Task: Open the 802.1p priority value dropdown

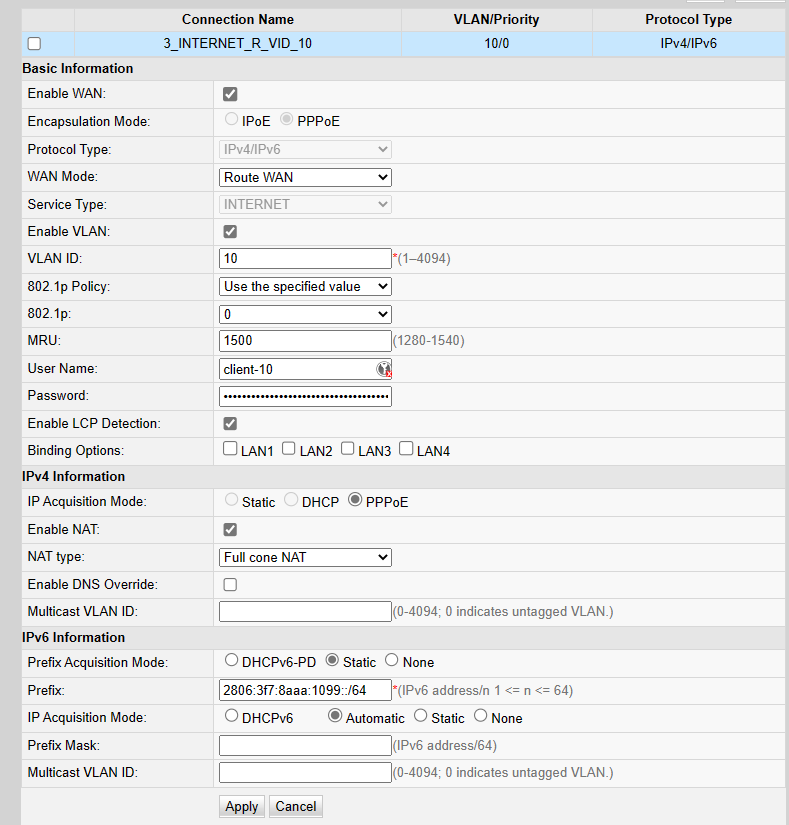Action: click(305, 314)
